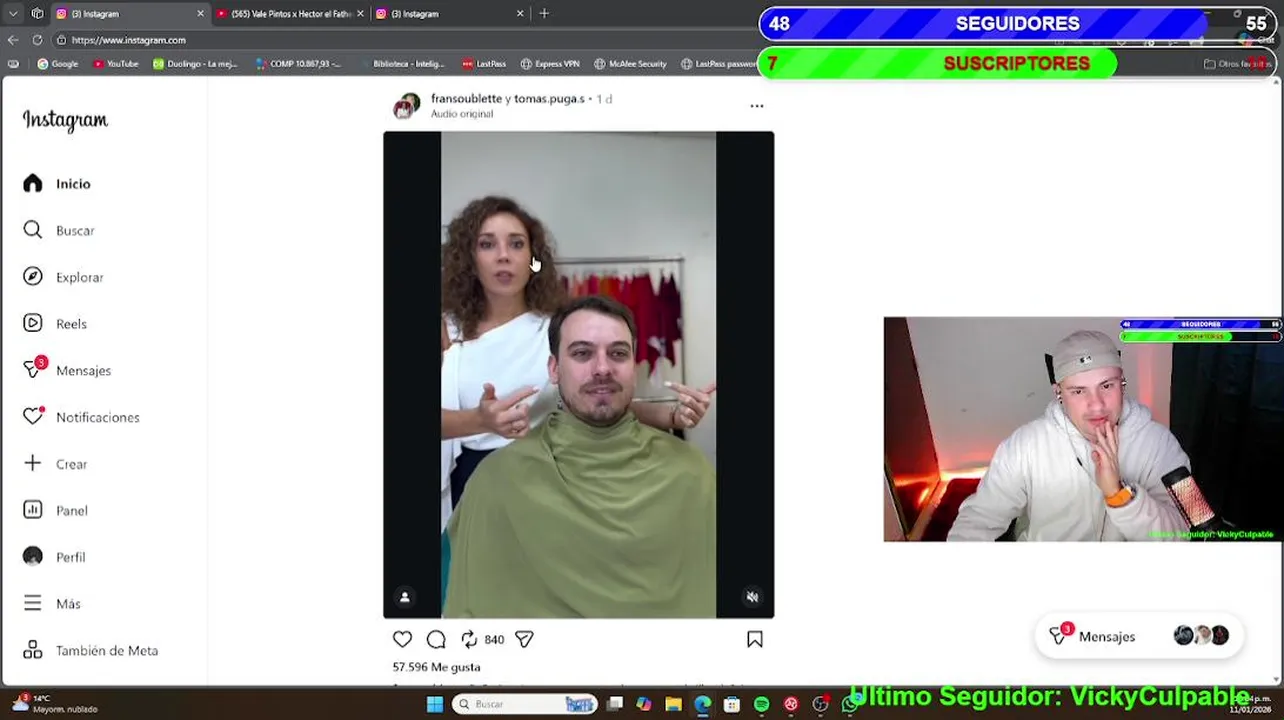Open the Inicio home icon in sidebar

click(x=33, y=184)
